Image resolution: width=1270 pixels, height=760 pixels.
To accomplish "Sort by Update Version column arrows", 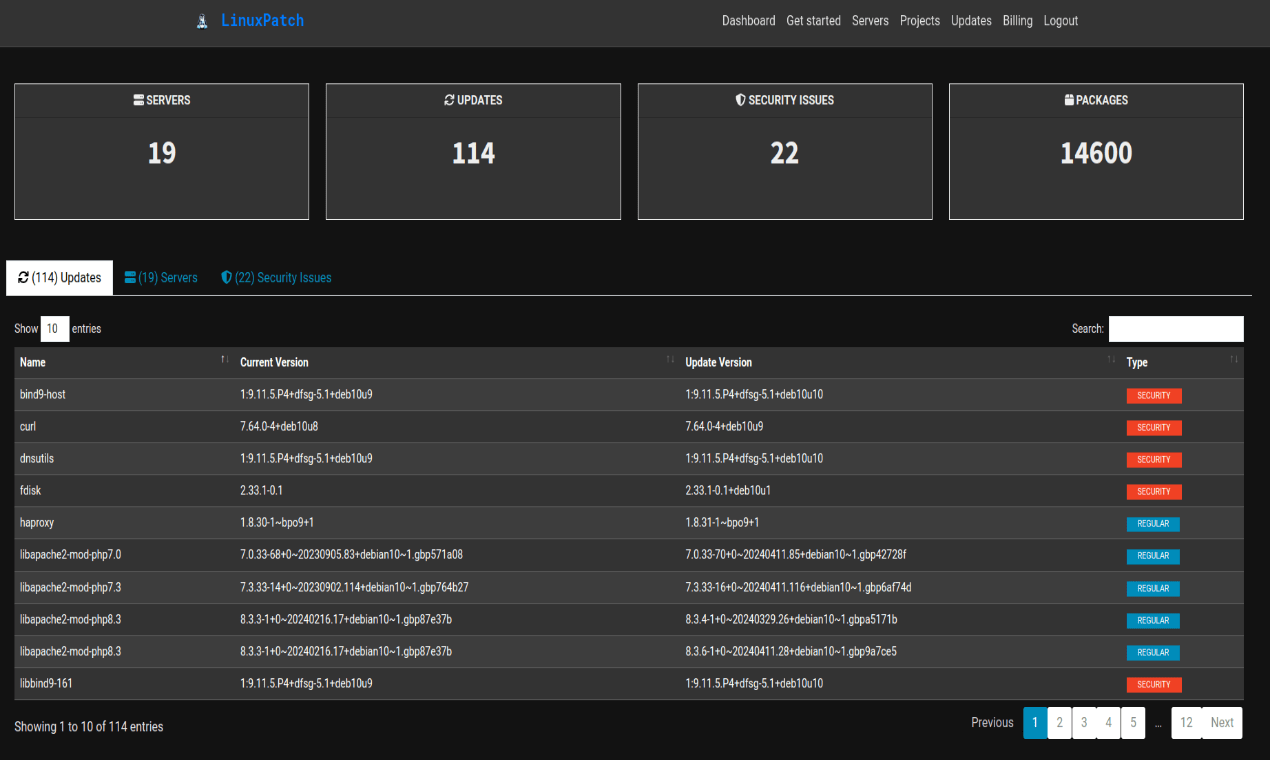I will coord(1111,359).
